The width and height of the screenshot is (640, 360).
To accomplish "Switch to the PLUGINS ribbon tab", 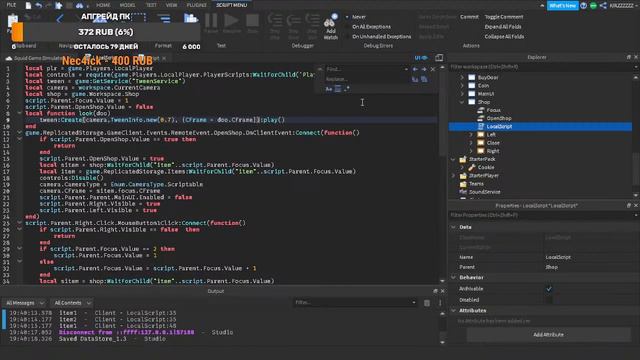I will tap(197, 5).
